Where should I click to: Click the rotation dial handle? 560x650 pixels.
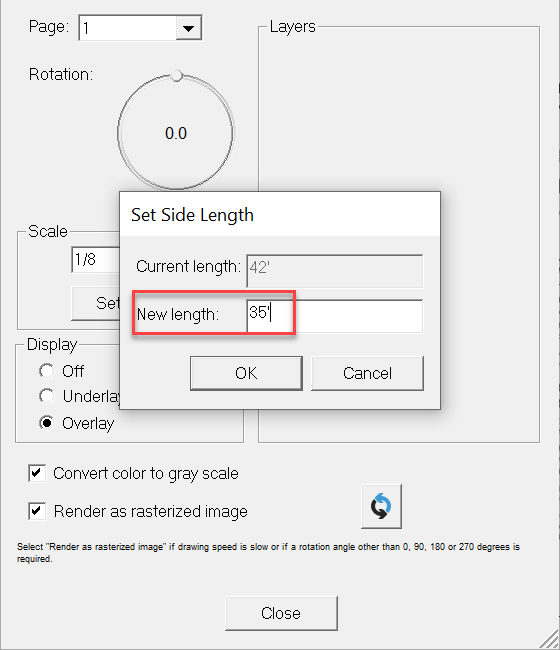click(x=177, y=76)
